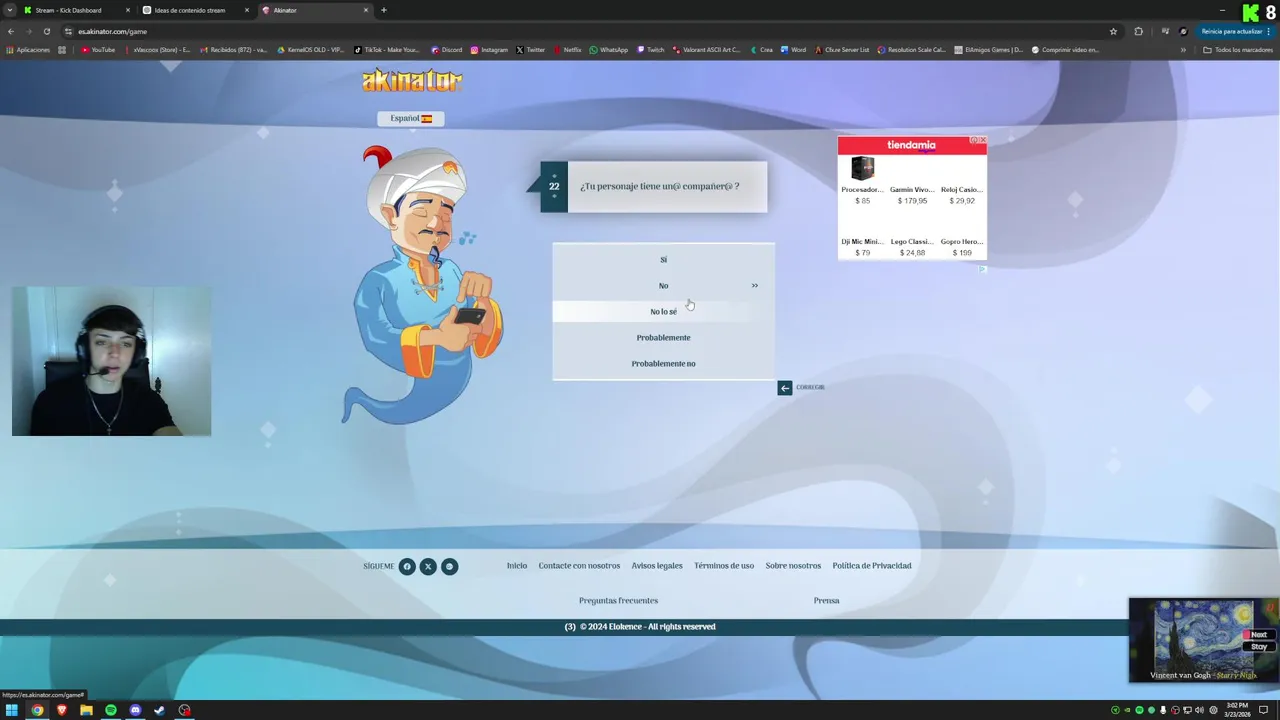The height and width of the screenshot is (720, 1280).
Task: Click 'Reinicia para actualizar' button
Action: pos(1236,31)
